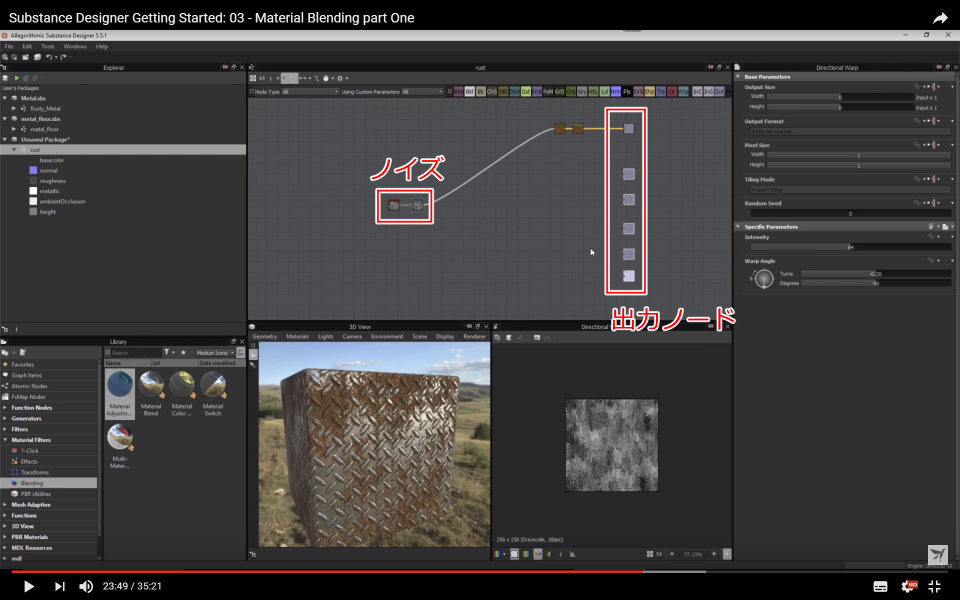Screen dimensions: 960x600
Task: Adjust the Intensity slider
Action: (x=850, y=247)
